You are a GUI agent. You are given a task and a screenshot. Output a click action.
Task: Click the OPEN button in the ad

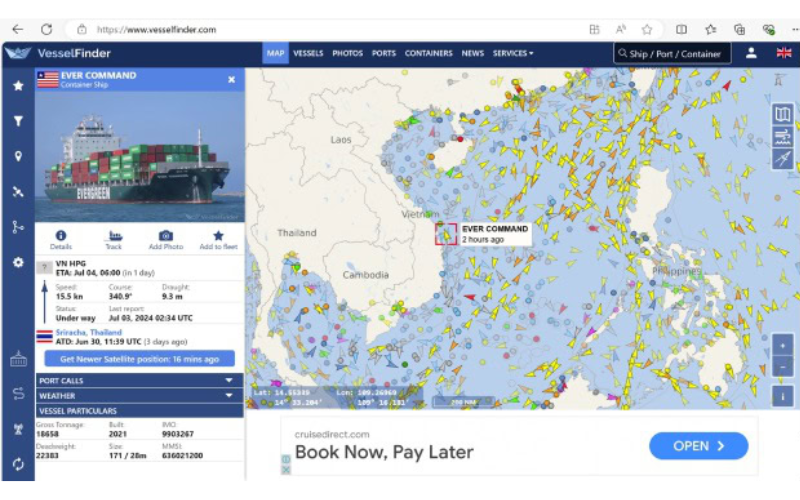coord(698,446)
